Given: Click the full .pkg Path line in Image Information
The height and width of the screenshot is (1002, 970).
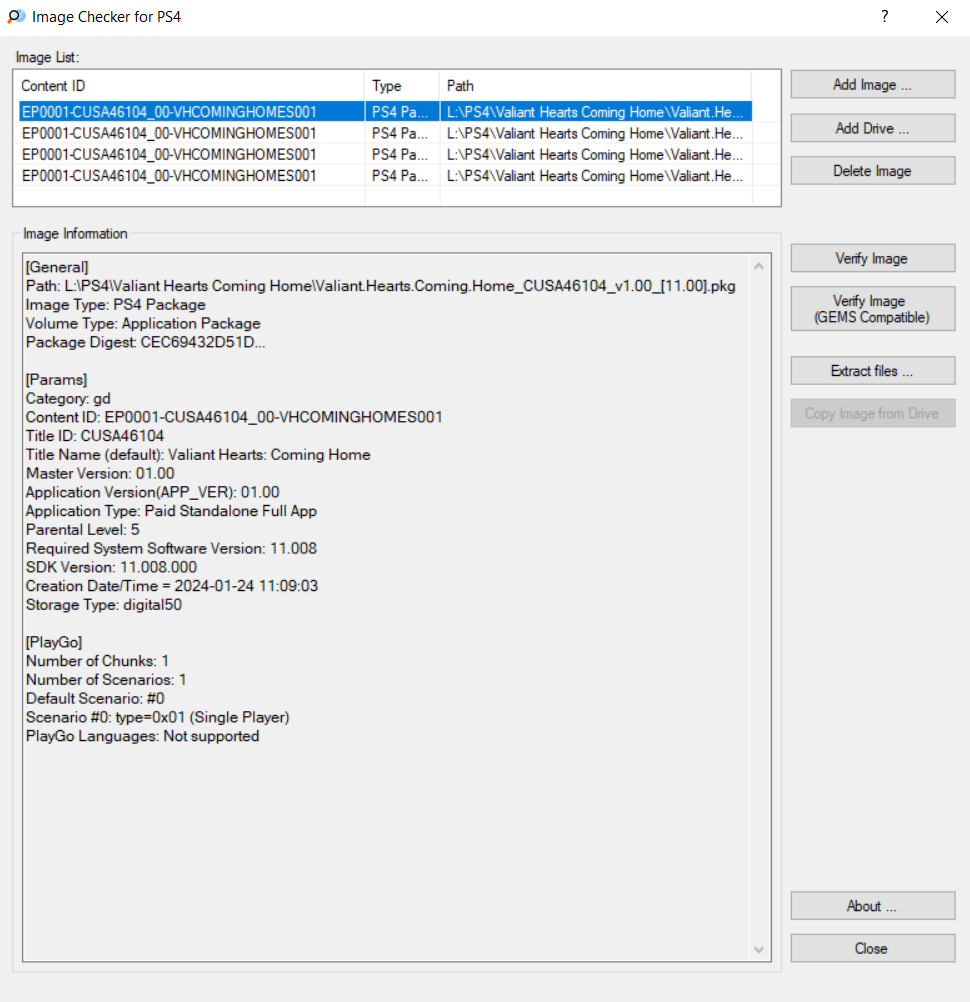Looking at the screenshot, I should coord(381,286).
